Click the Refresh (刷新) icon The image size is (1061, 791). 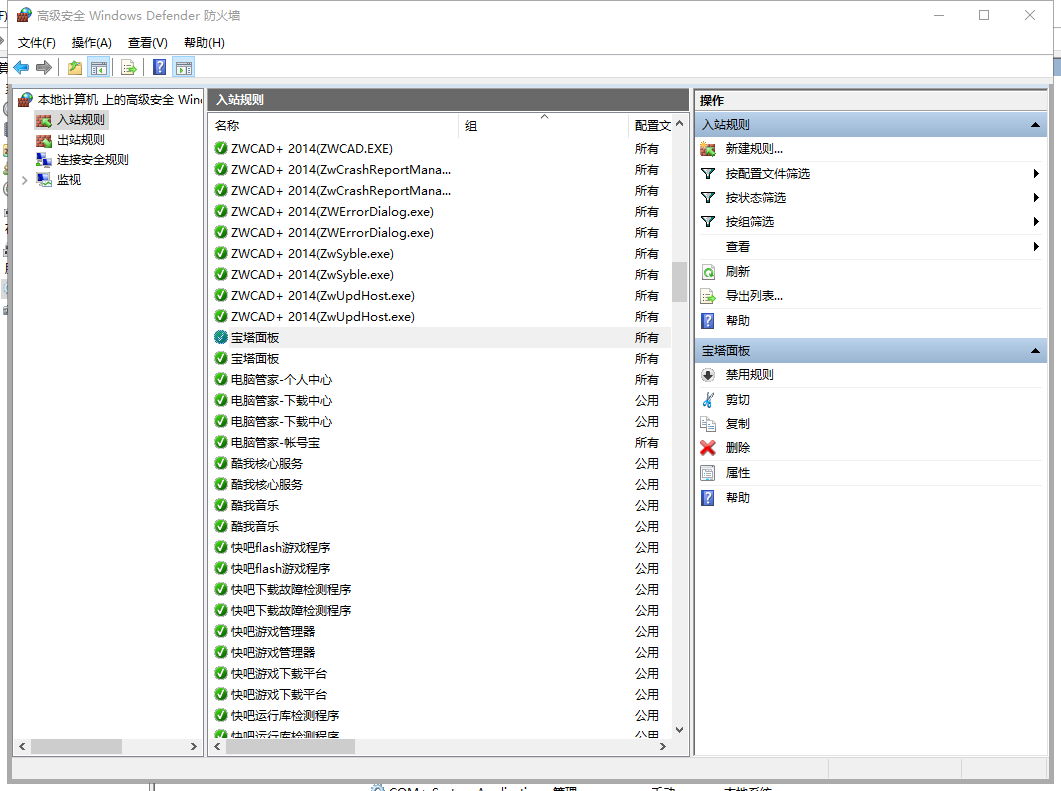[x=708, y=272]
